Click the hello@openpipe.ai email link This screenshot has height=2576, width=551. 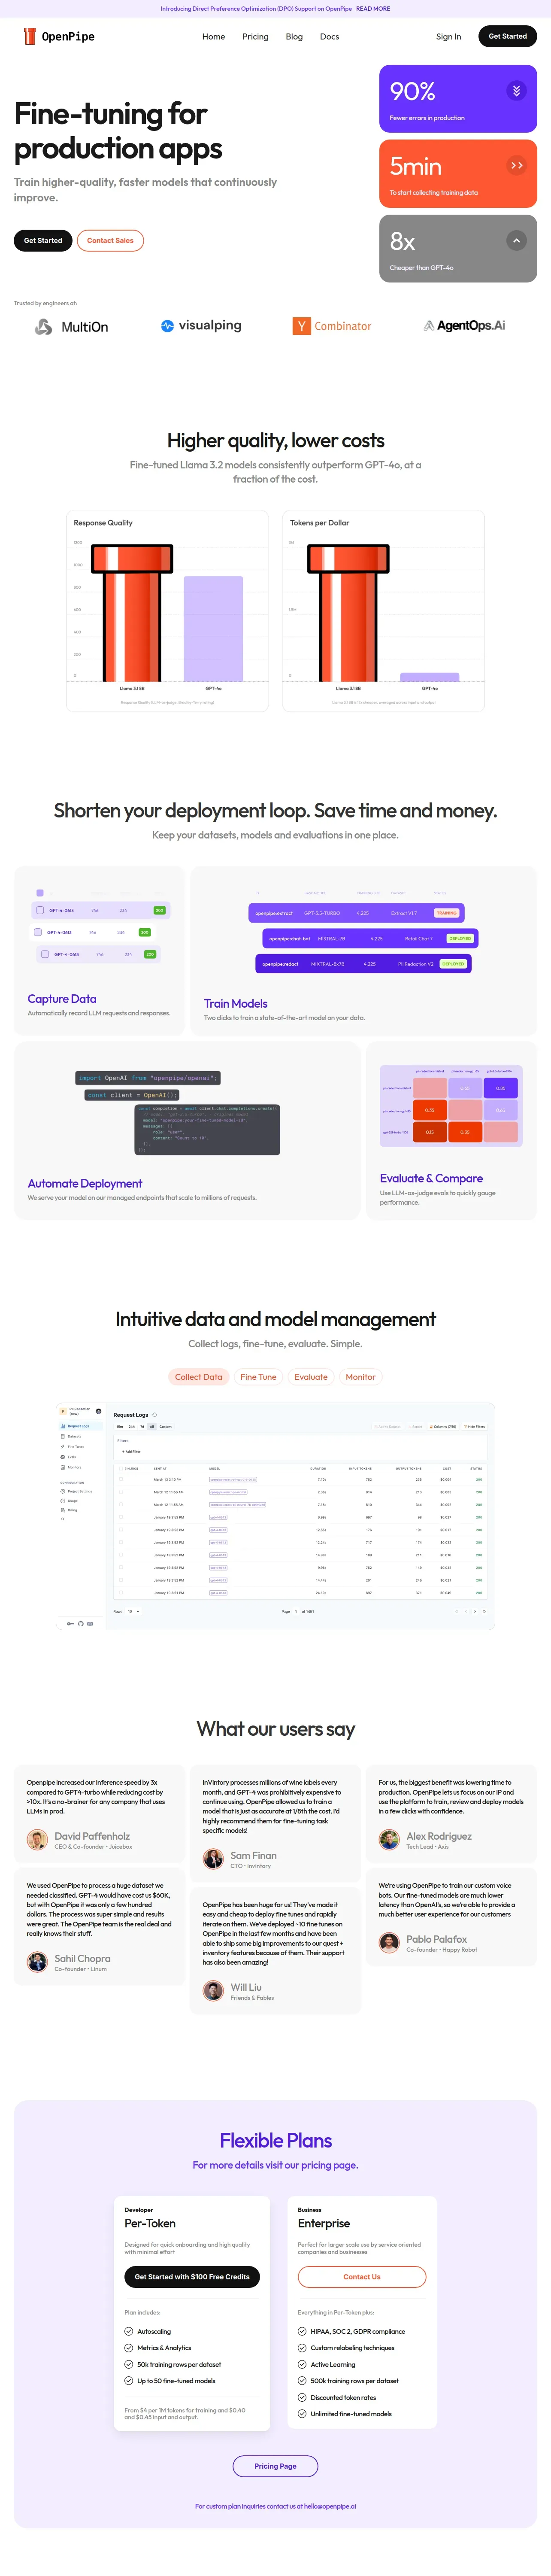click(x=330, y=2506)
